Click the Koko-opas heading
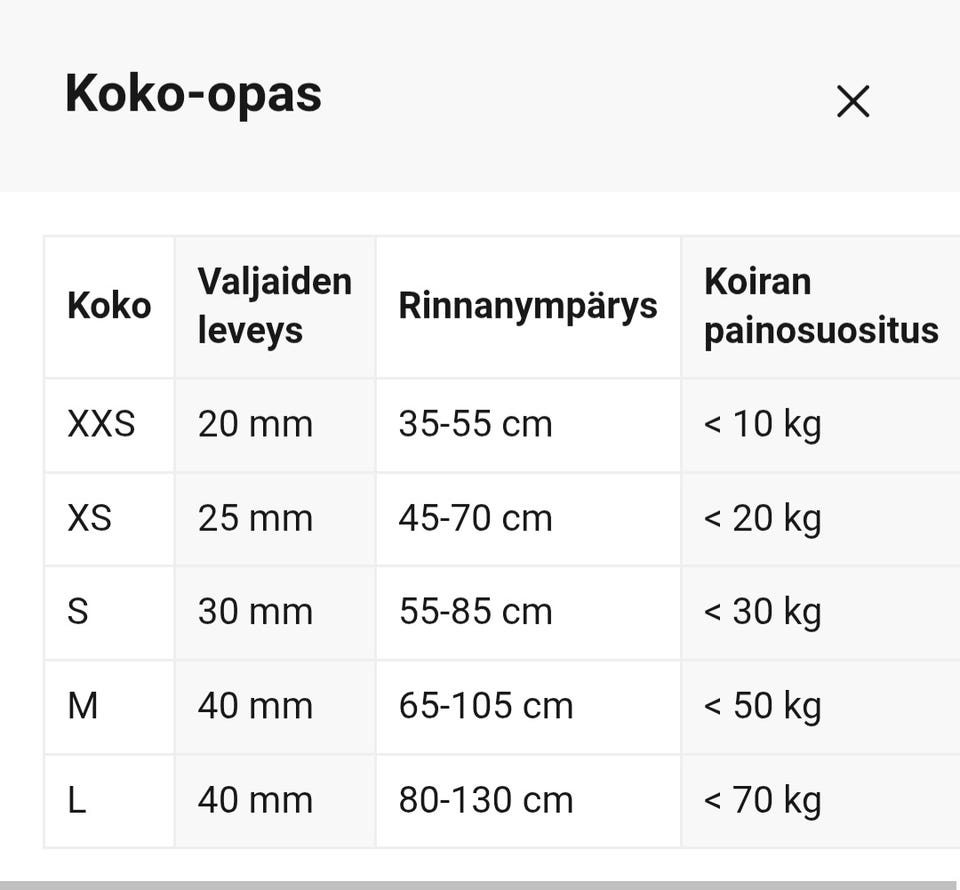The height and width of the screenshot is (890, 960). (192, 94)
